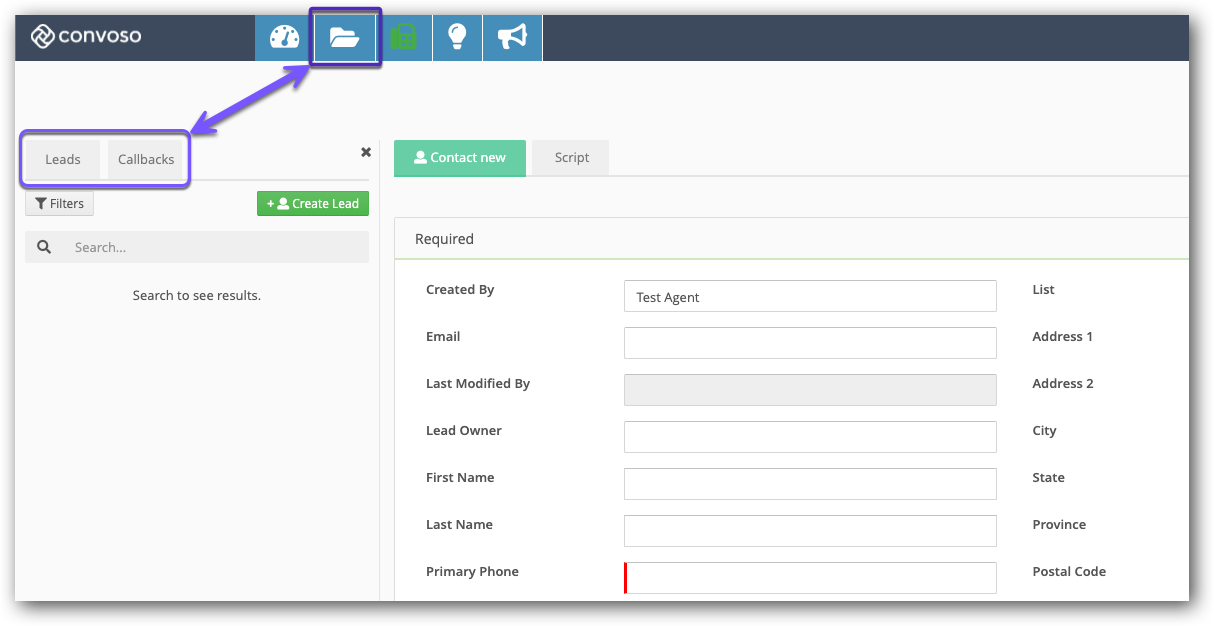The height and width of the screenshot is (626, 1214).
Task: Open the Script tab
Action: 571,158
